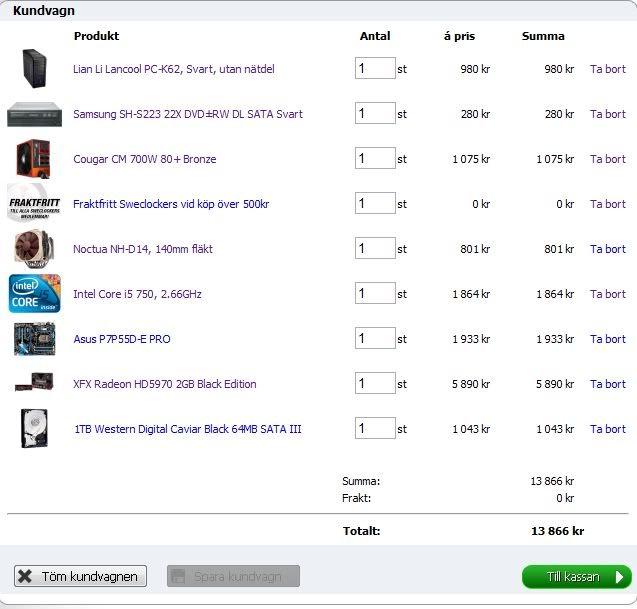Image resolution: width=637 pixels, height=609 pixels.
Task: Remove Asus P7P55D-E PRO via Ta bort
Action: tap(608, 339)
